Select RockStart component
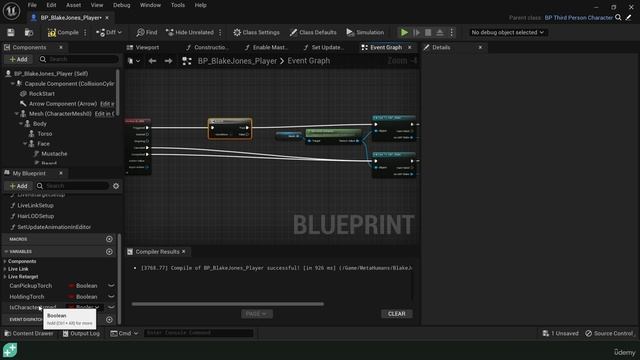This screenshot has width=640, height=360. [42, 93]
